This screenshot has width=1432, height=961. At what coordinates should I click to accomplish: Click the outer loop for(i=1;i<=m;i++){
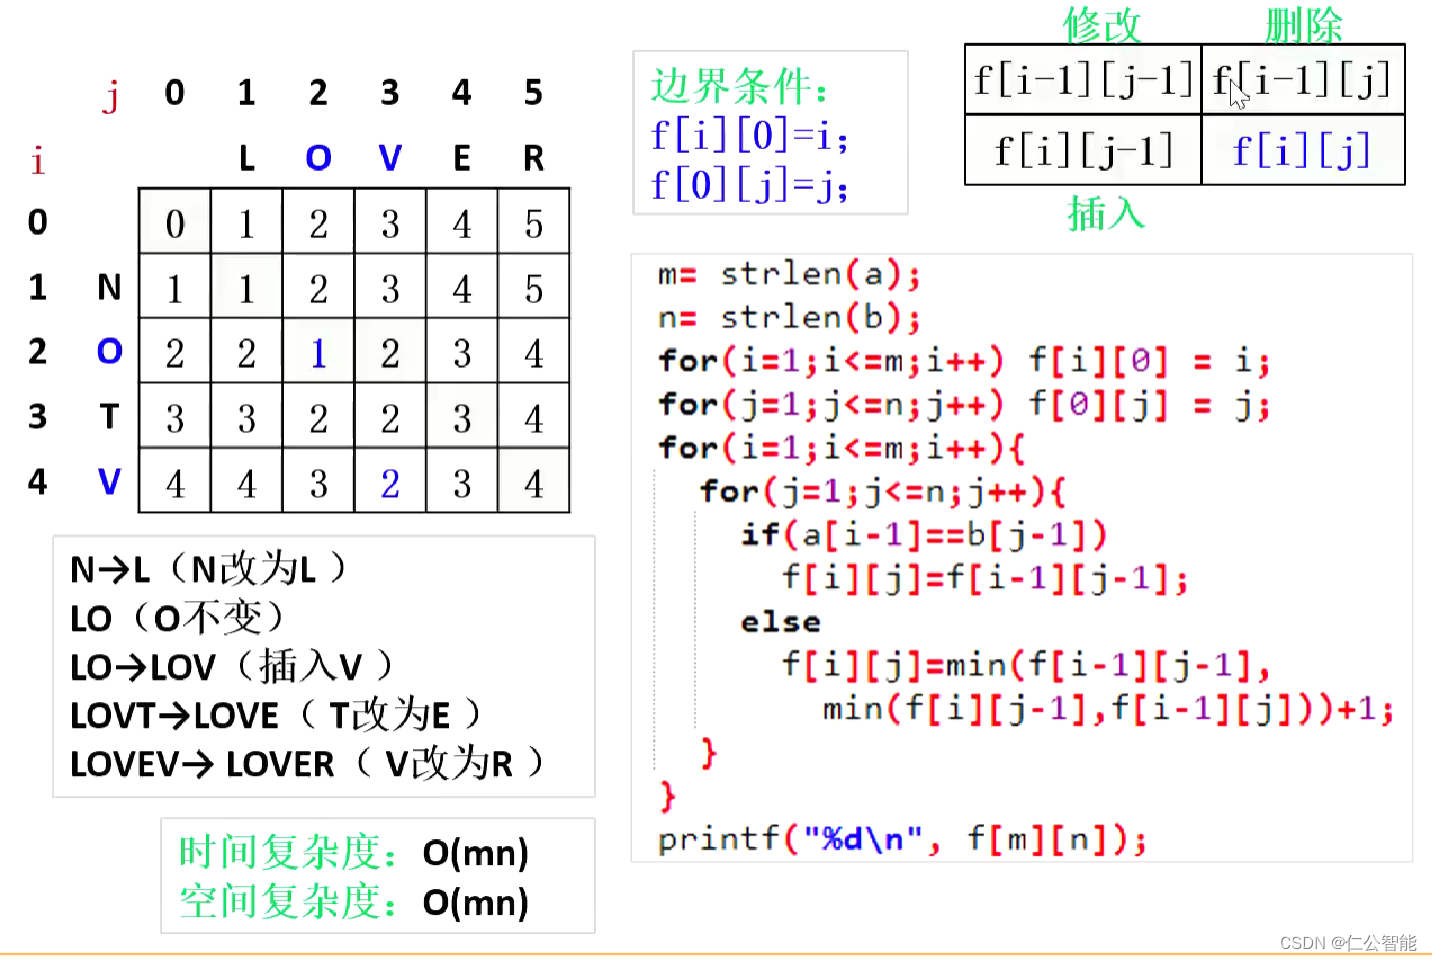[841, 447]
